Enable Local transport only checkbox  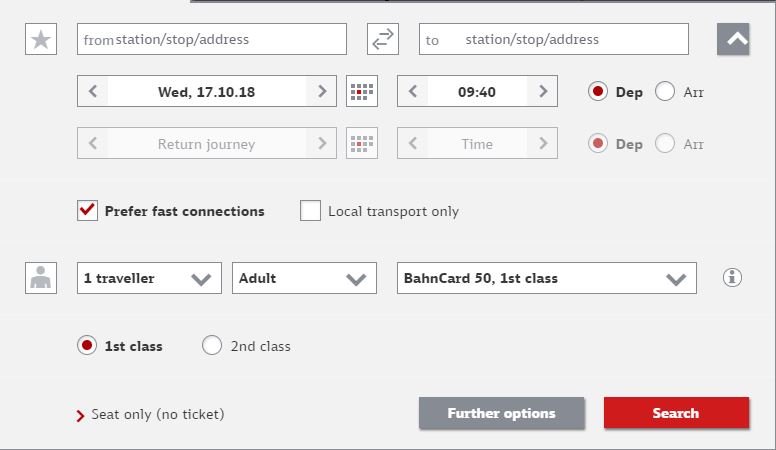pos(310,210)
